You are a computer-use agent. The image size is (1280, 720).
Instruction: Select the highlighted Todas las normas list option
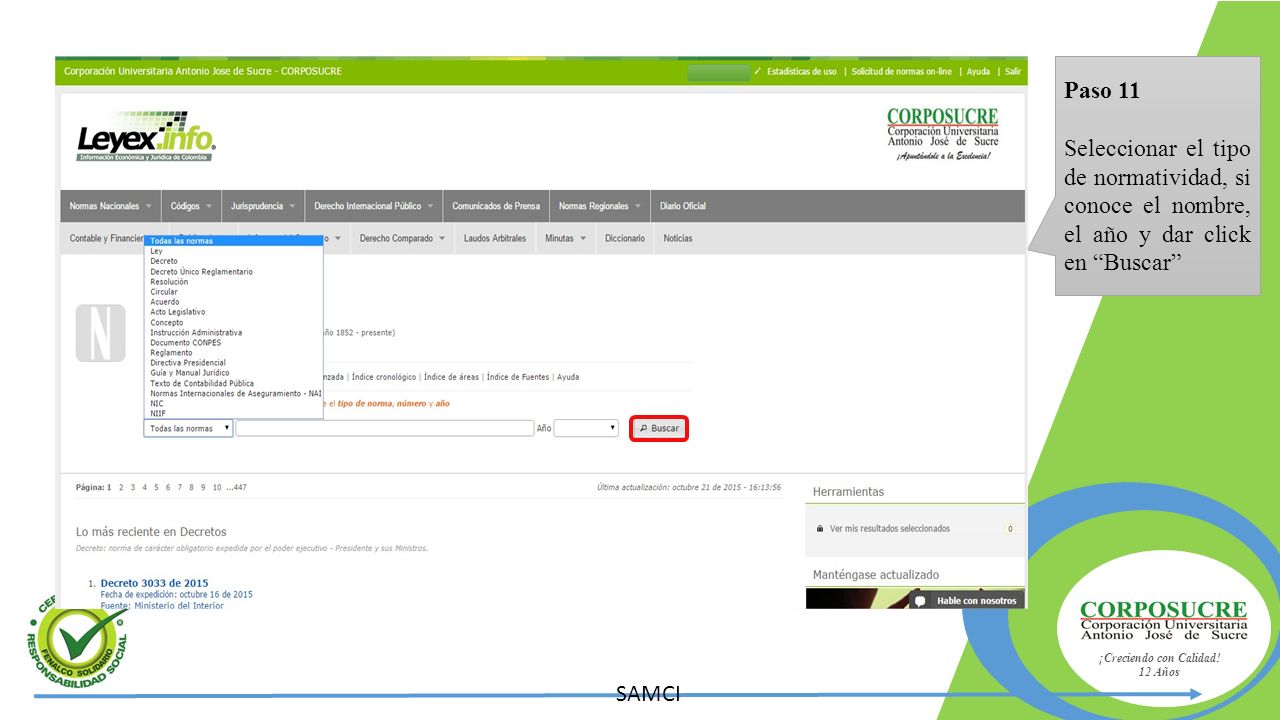[x=233, y=241]
